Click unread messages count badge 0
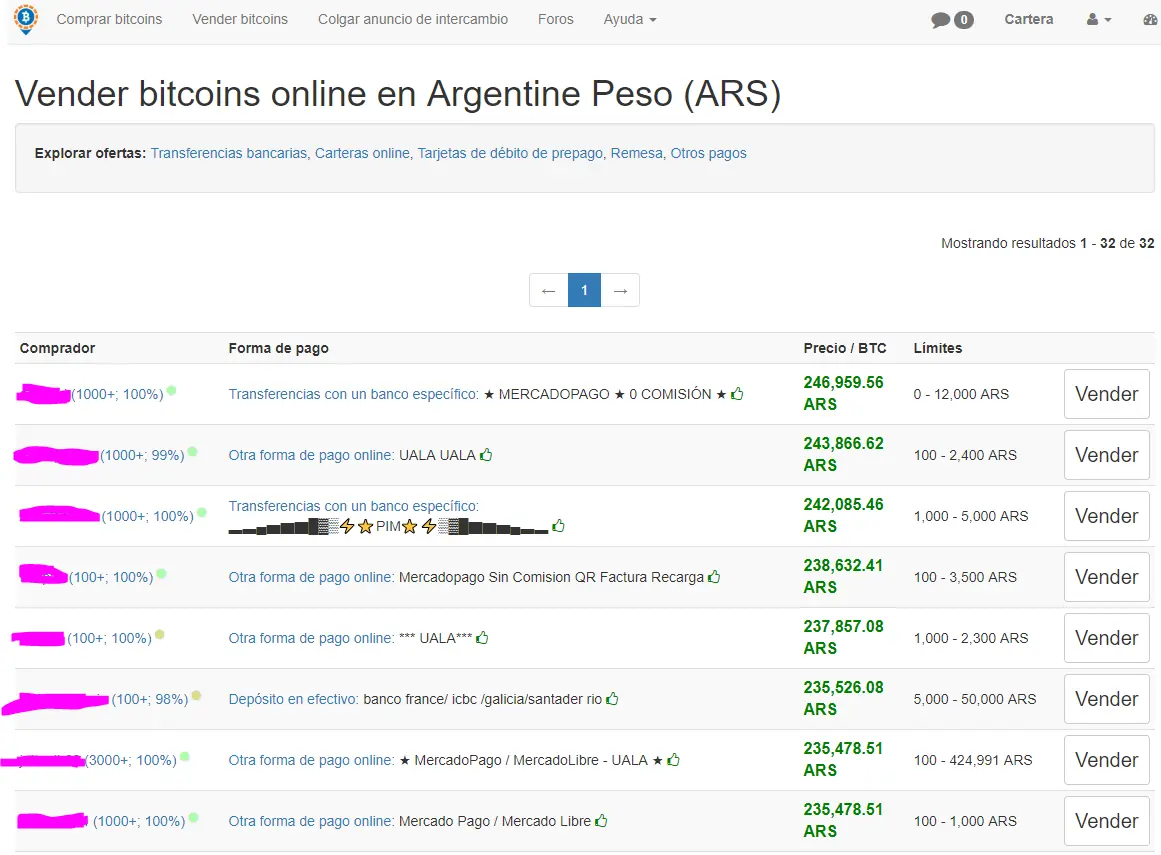 963,20
